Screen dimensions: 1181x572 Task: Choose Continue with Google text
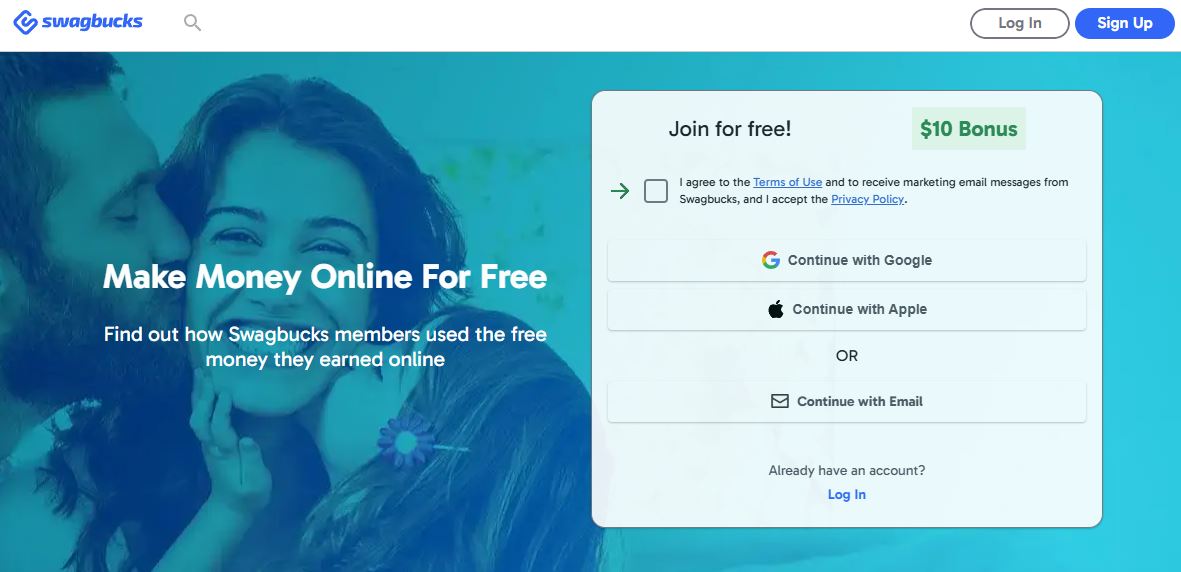pos(859,260)
